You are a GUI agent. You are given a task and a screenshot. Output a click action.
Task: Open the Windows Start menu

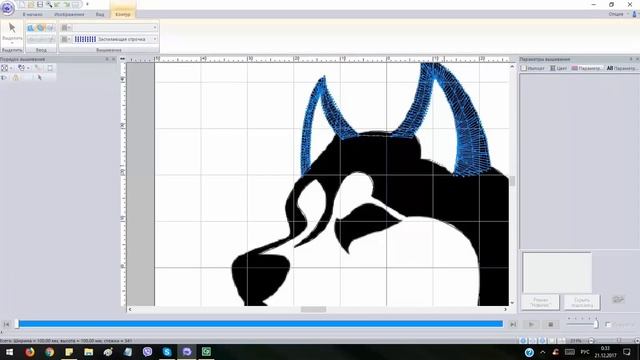point(9,352)
